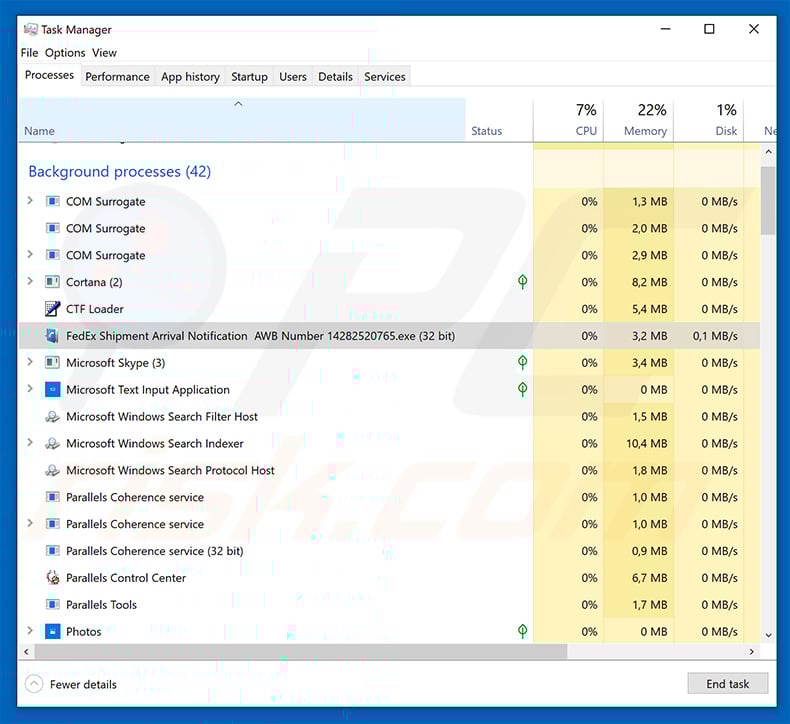Go to the Users tab
This screenshot has width=790, height=724.
(x=293, y=77)
